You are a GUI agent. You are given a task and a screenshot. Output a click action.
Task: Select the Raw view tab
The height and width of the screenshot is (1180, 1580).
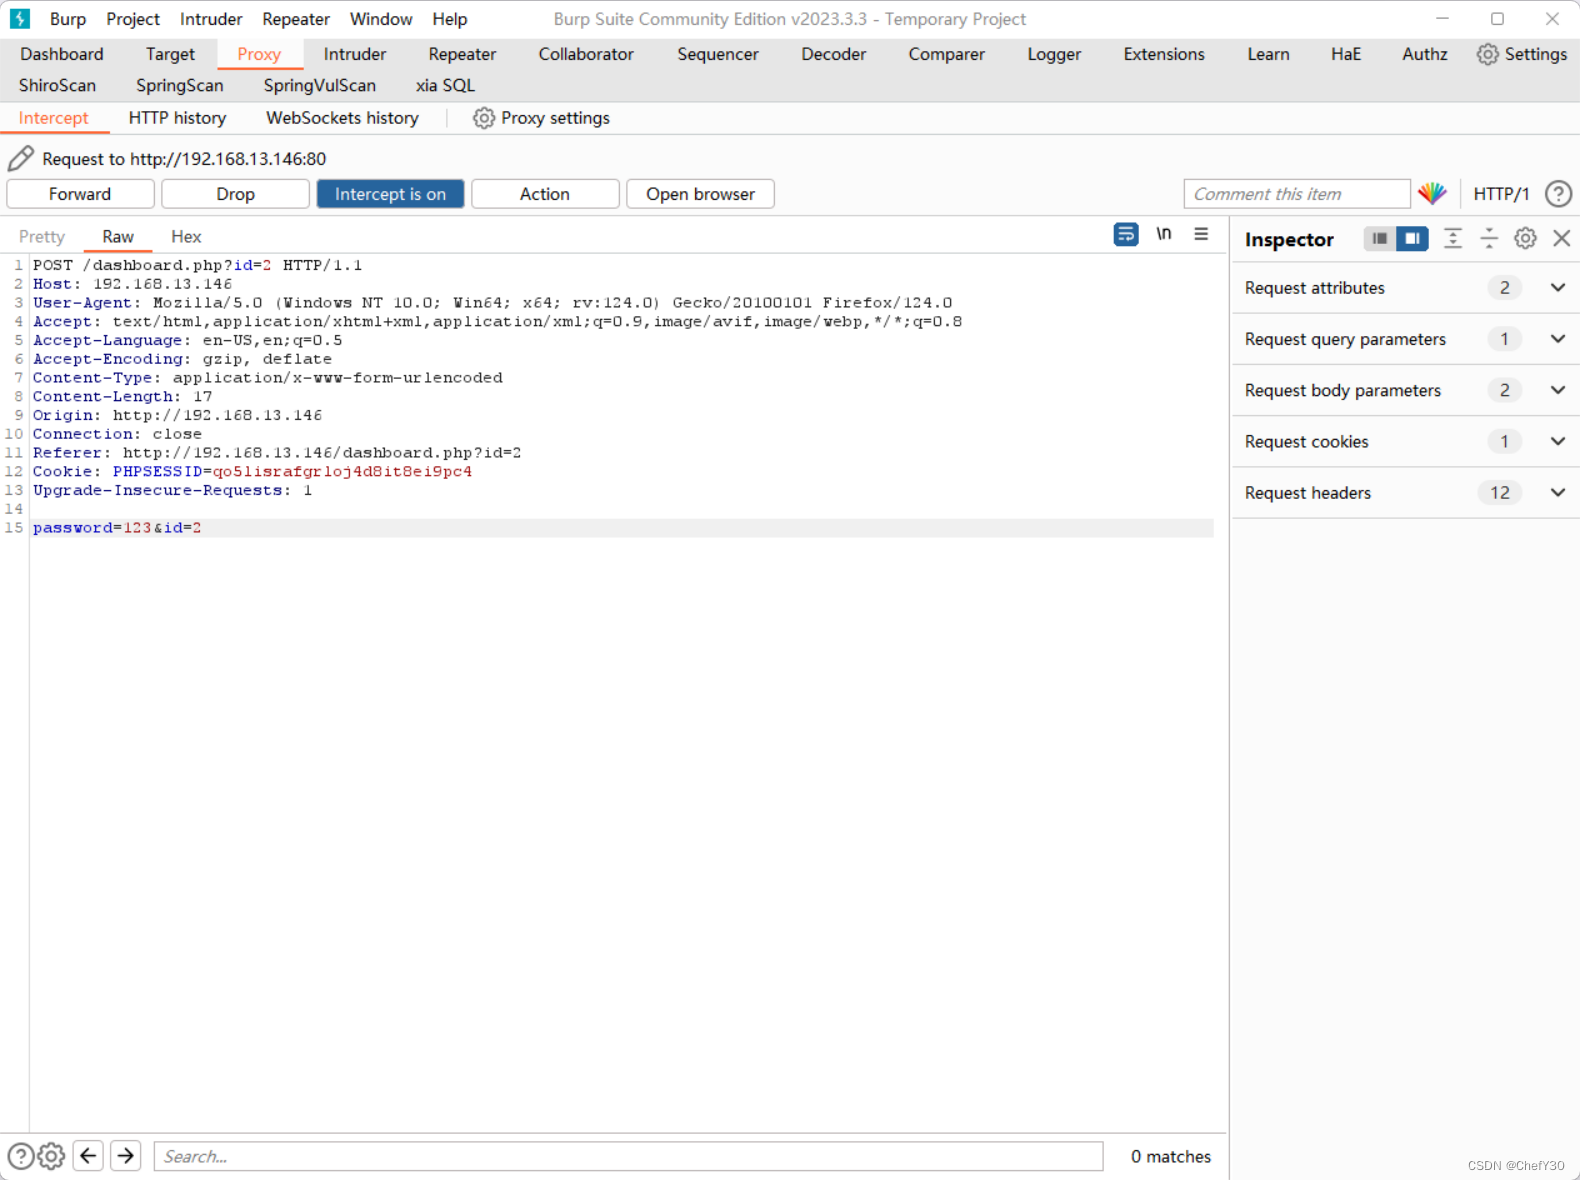[118, 237]
